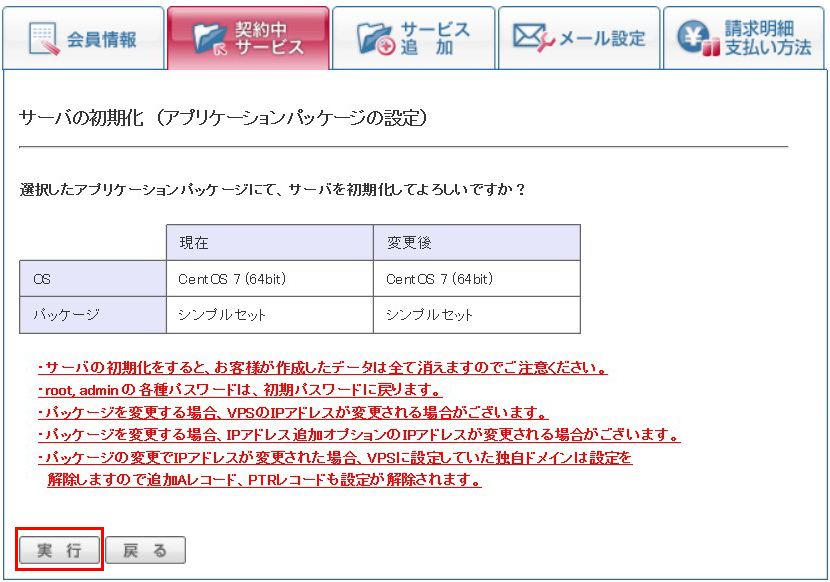830x582 pixels.
Task: Click the warning about all data being erased
Action: pos(322,368)
